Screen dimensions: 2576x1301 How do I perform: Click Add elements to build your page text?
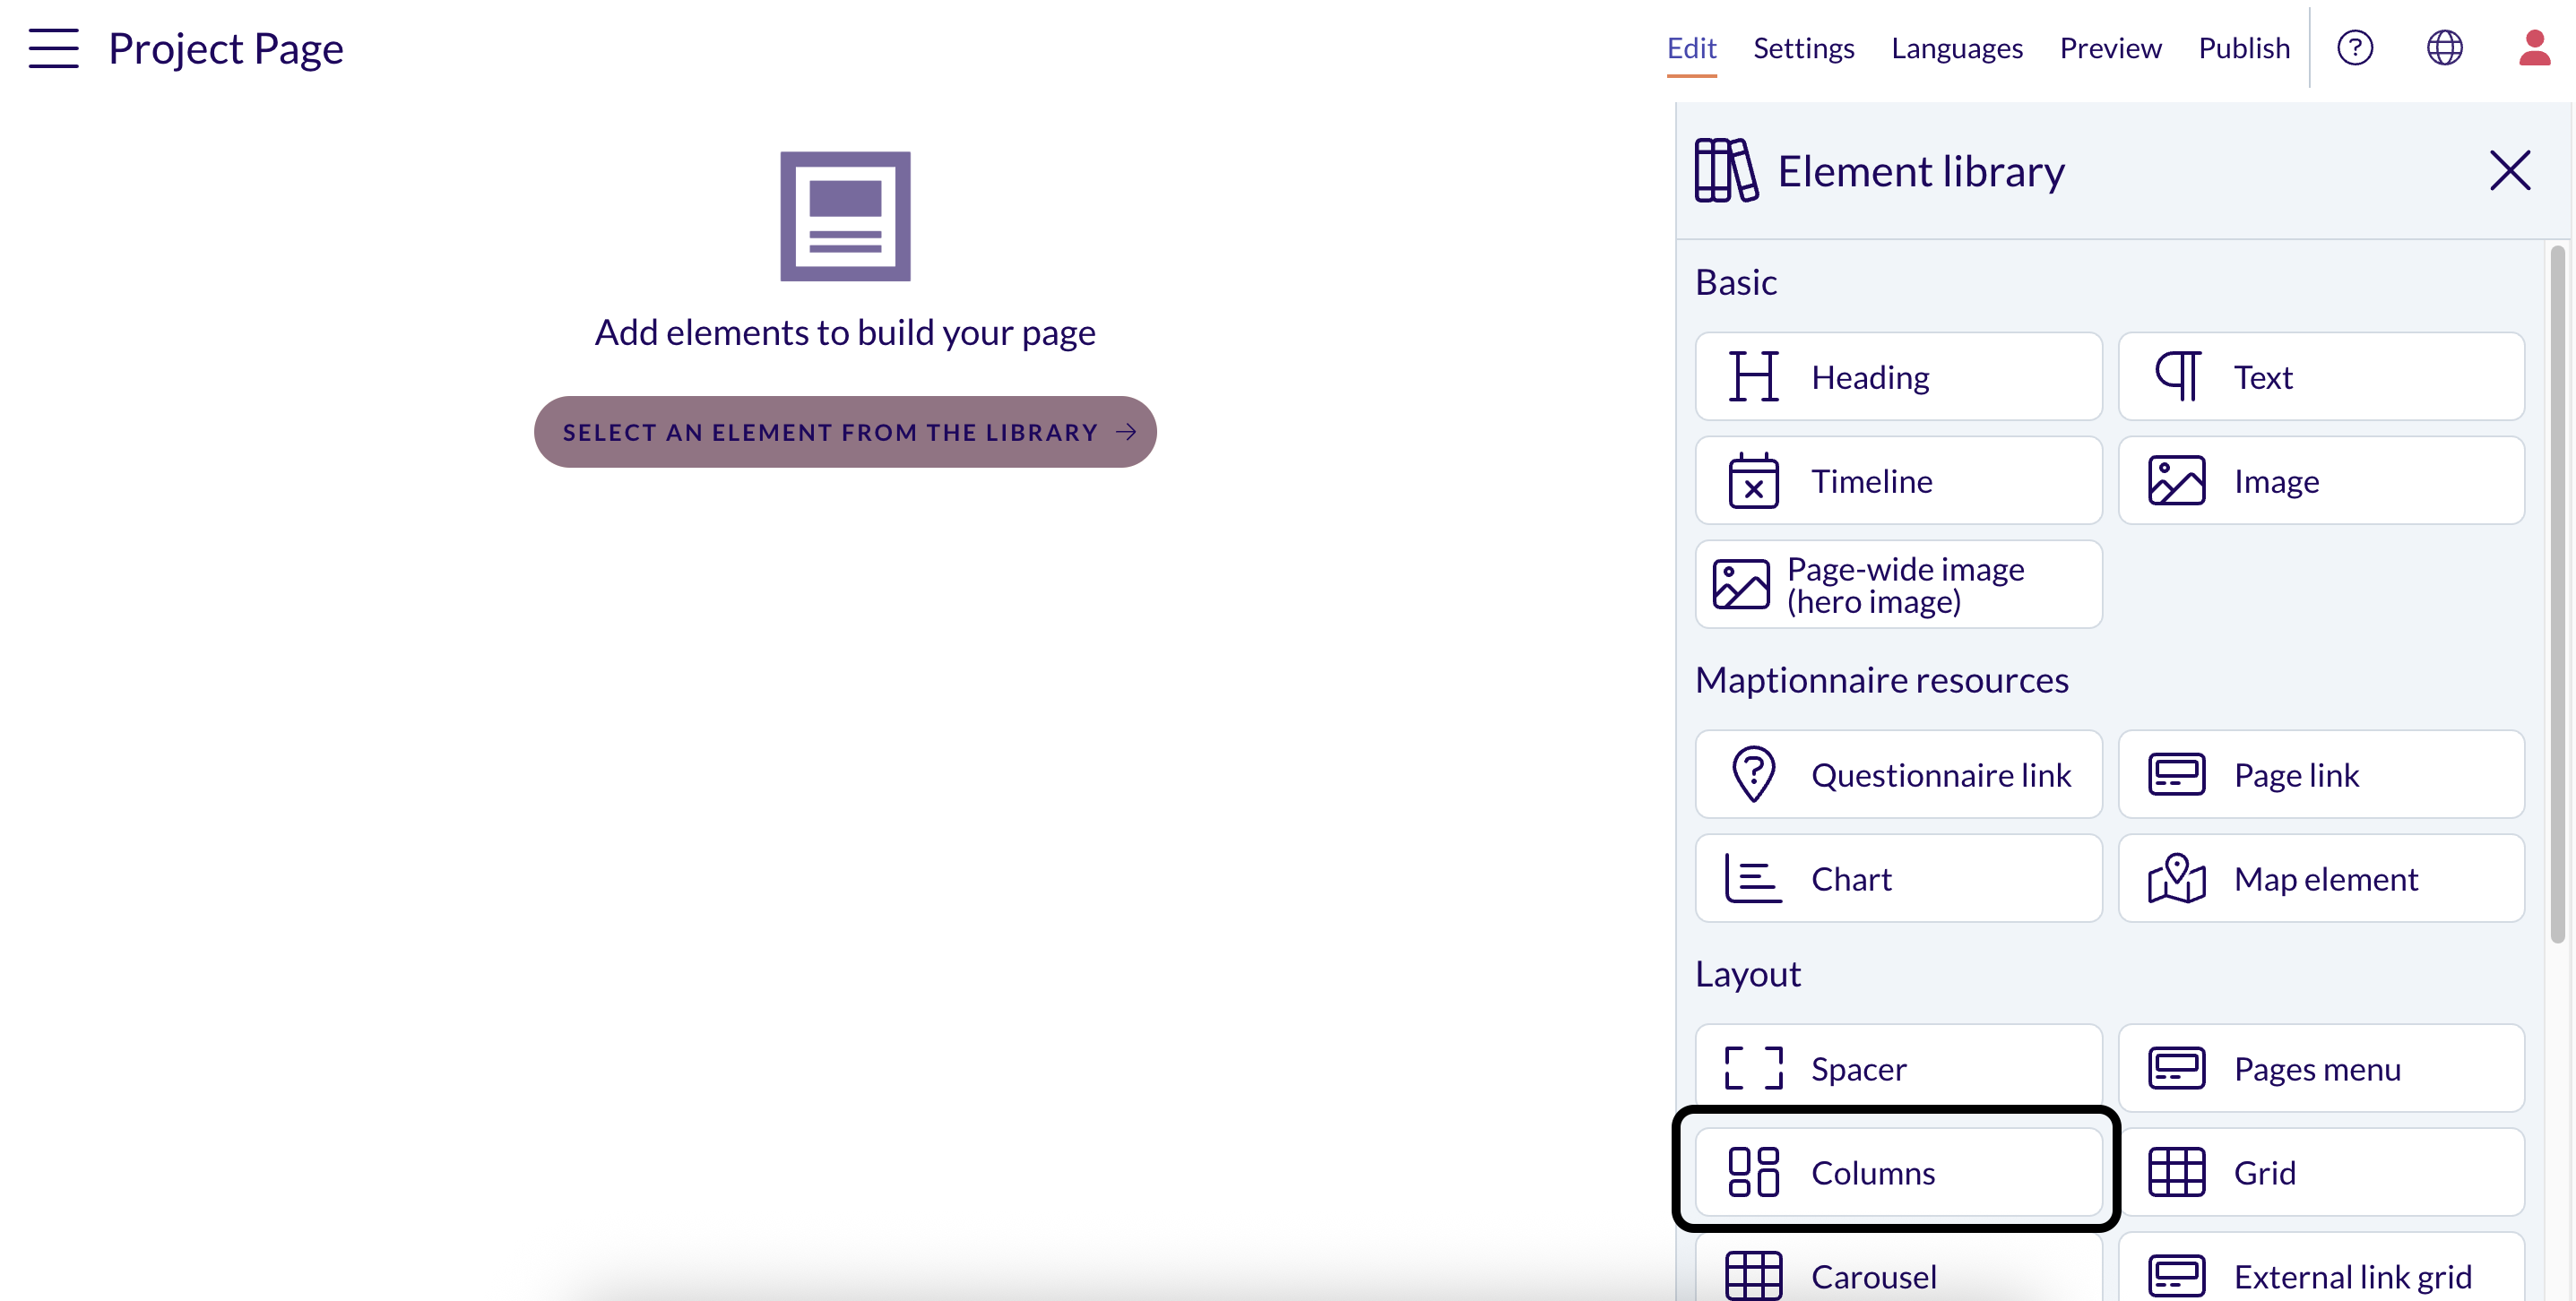(845, 332)
